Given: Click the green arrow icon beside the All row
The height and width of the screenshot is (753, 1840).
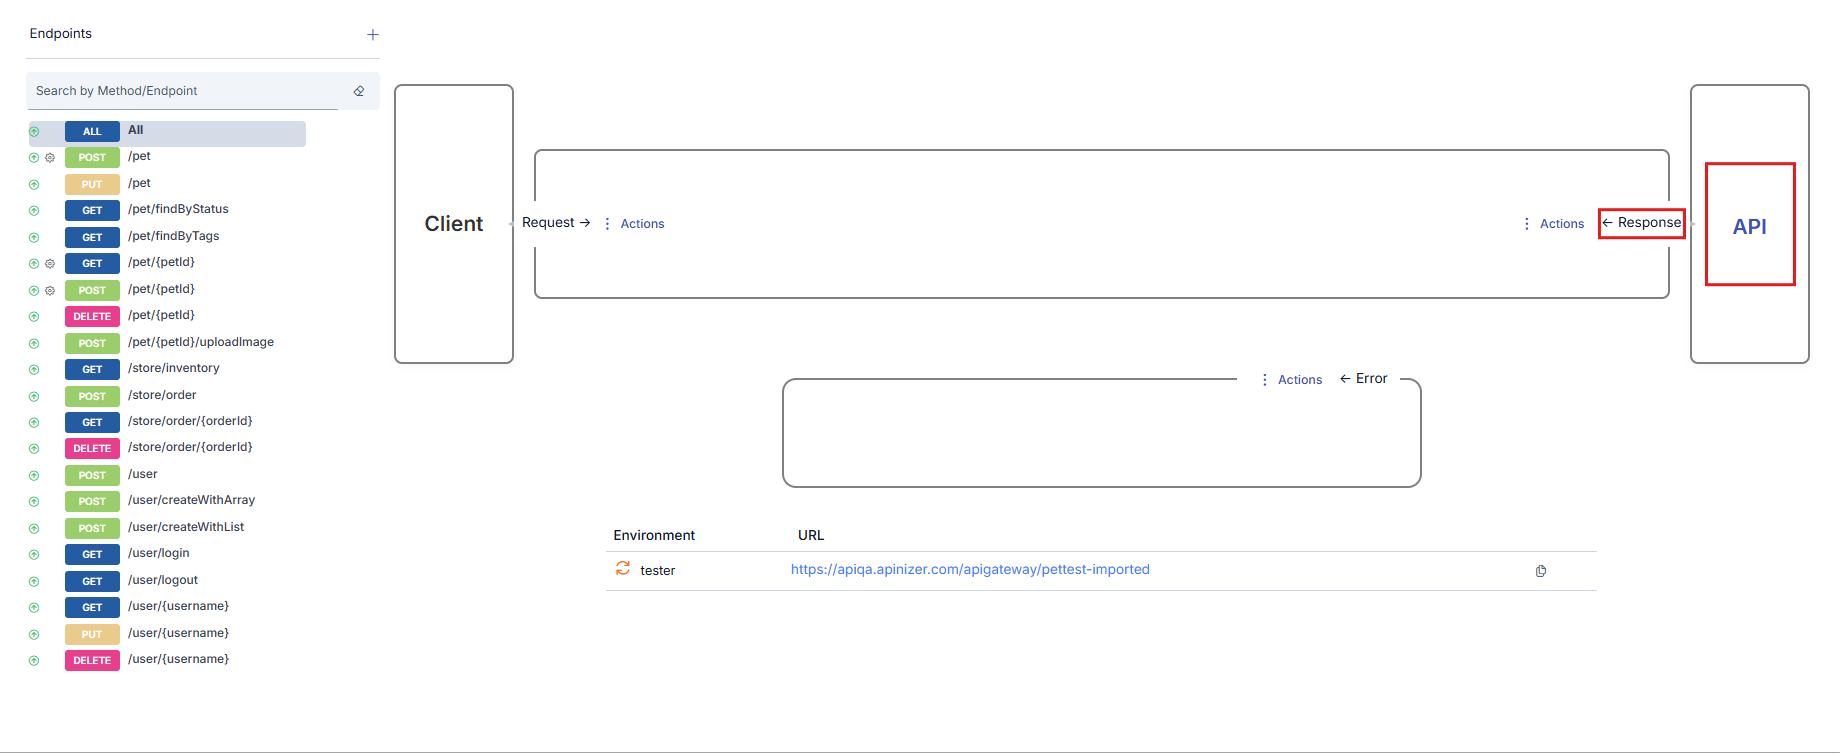Looking at the screenshot, I should click(34, 132).
